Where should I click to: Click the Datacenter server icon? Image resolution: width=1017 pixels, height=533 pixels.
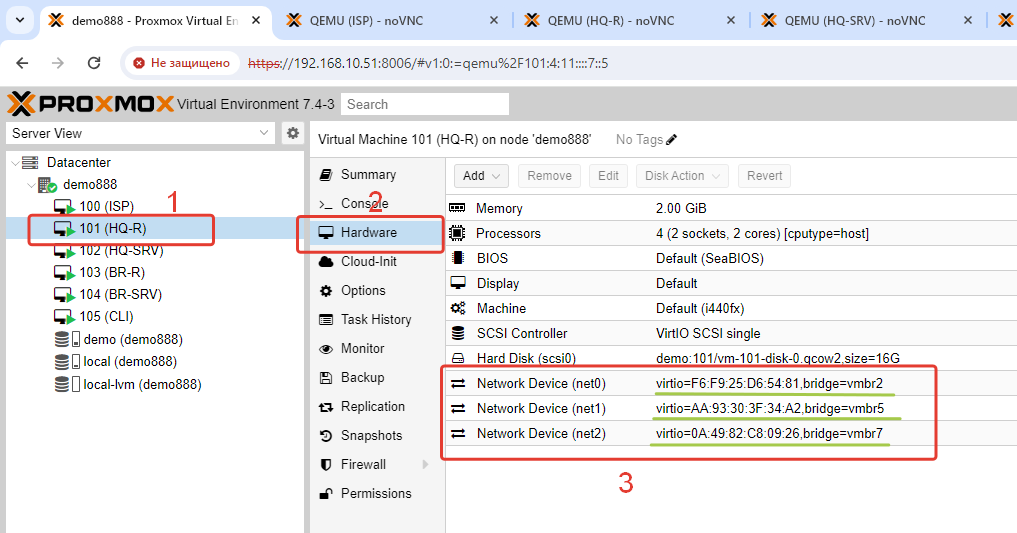pyautogui.click(x=30, y=162)
